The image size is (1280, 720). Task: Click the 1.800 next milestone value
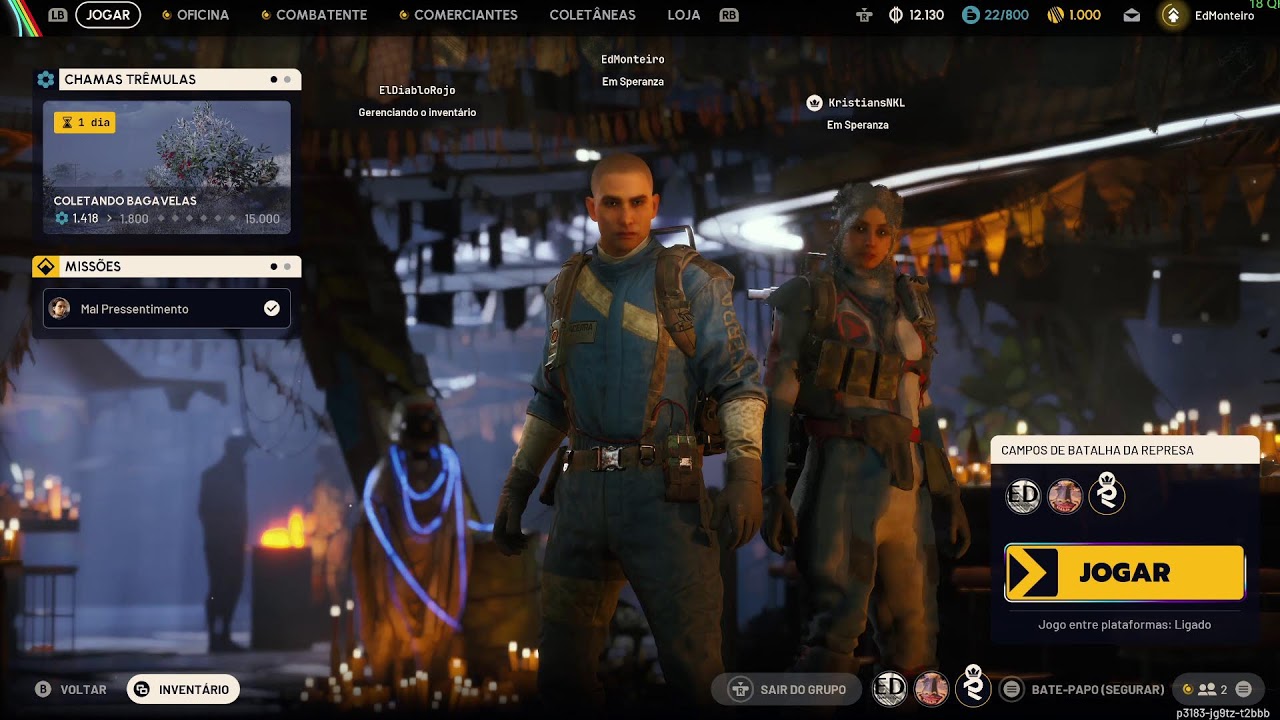pos(134,218)
